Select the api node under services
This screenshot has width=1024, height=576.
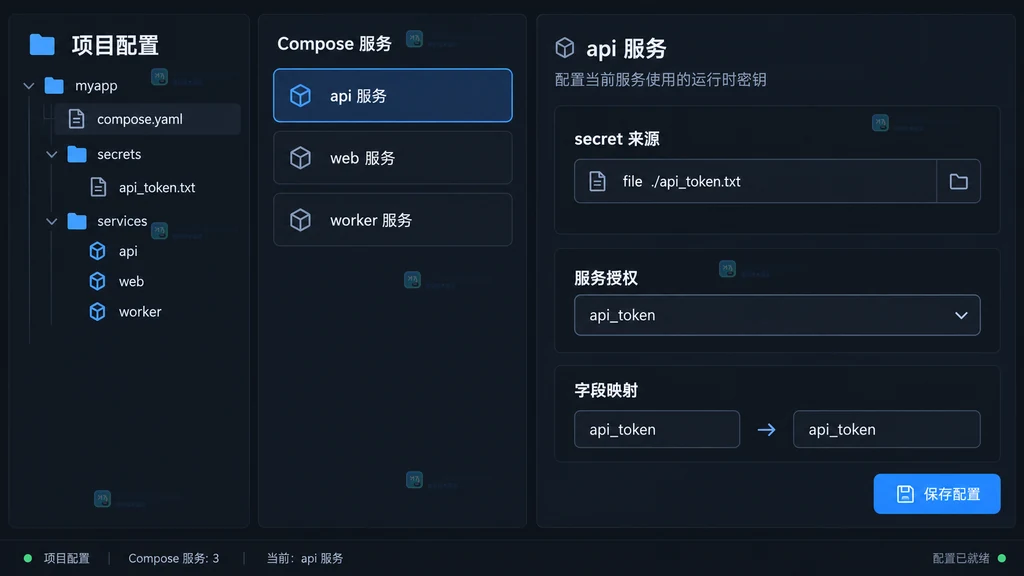[128, 251]
